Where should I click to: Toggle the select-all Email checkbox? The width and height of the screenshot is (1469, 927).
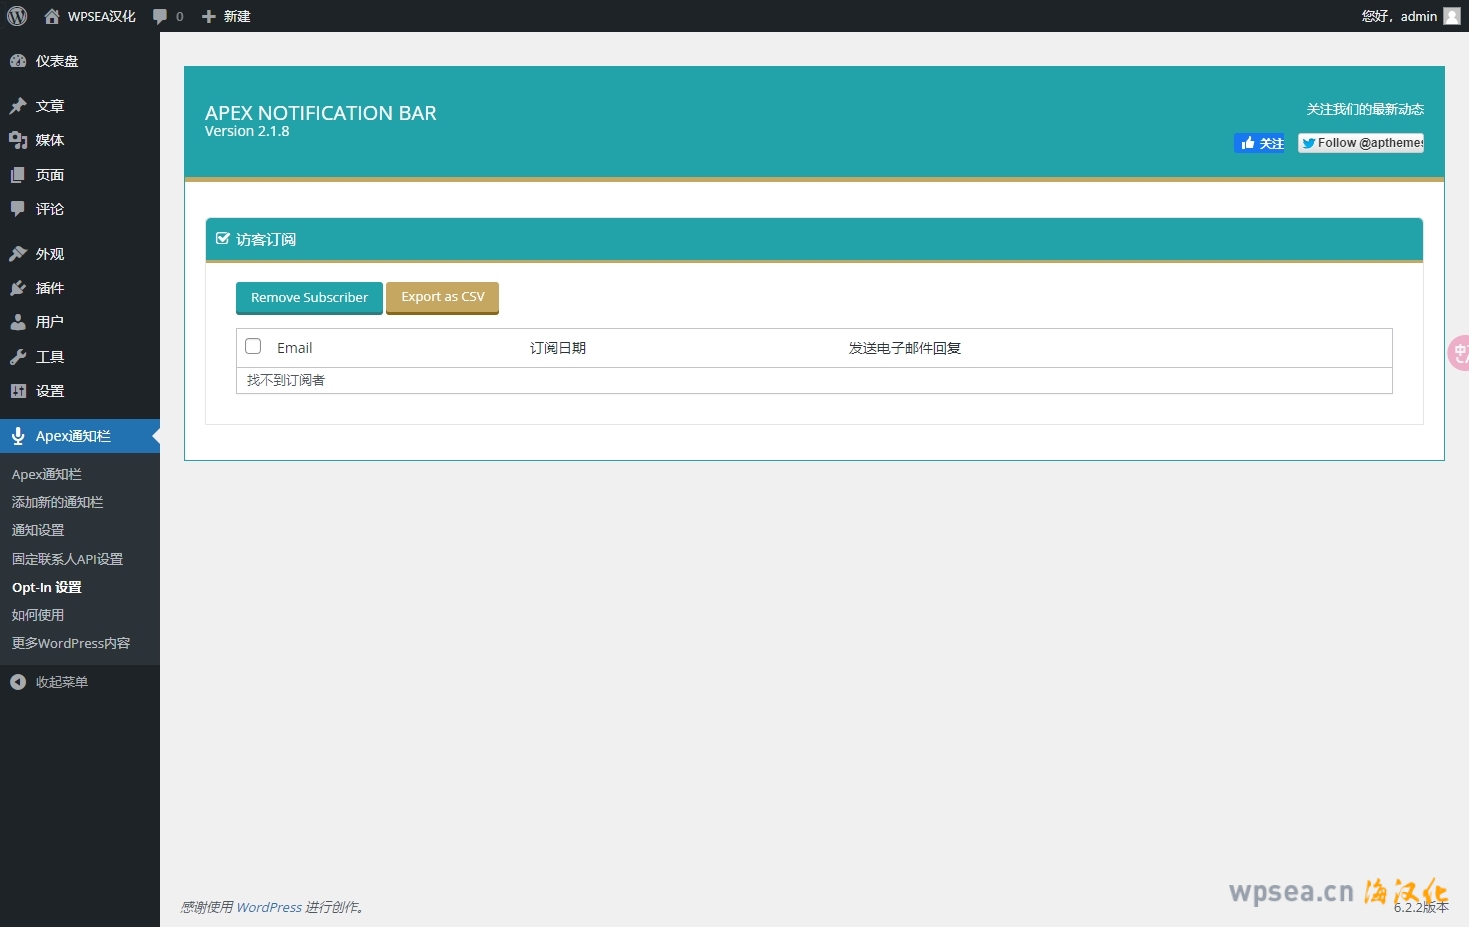253,346
